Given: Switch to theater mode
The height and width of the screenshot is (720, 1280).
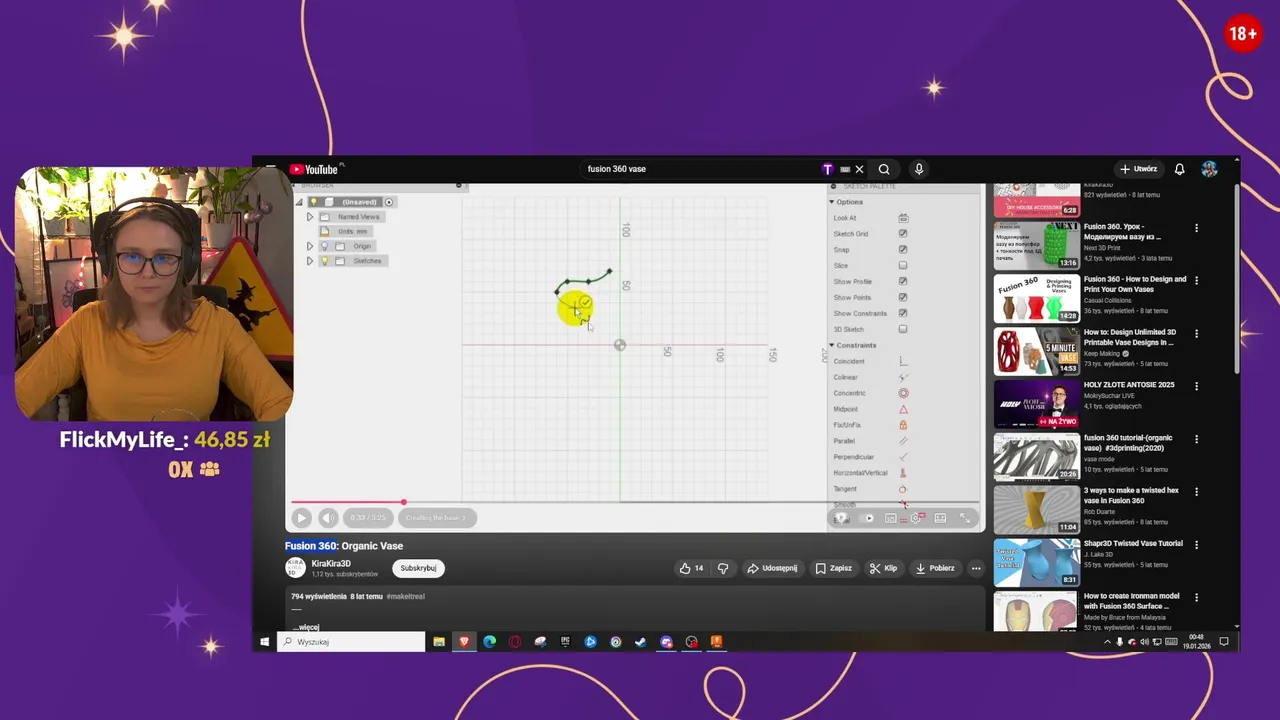Looking at the screenshot, I should coord(940,518).
